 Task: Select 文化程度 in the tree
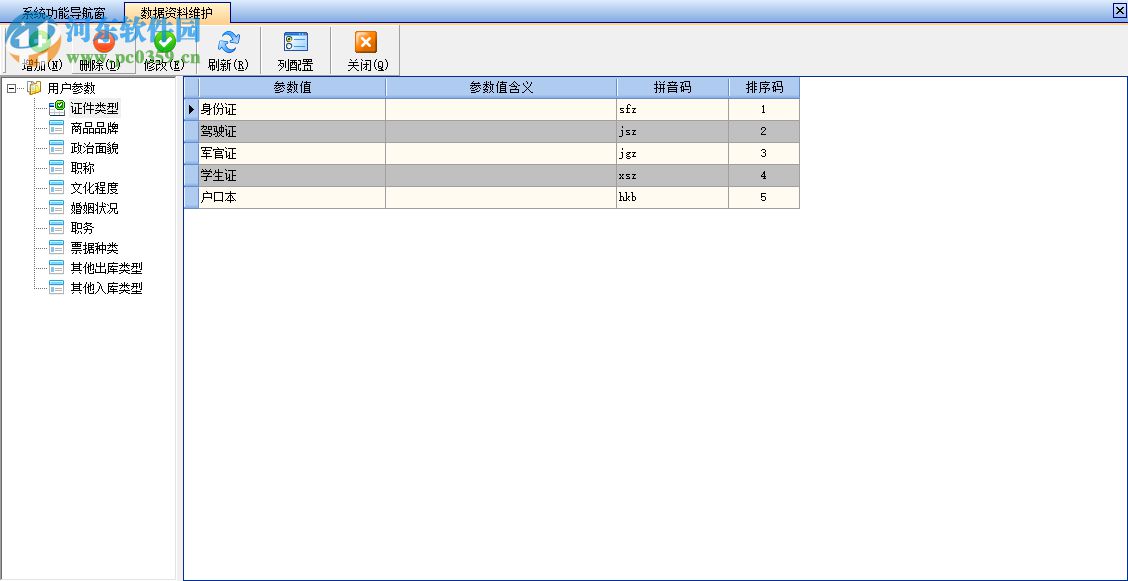click(94, 188)
